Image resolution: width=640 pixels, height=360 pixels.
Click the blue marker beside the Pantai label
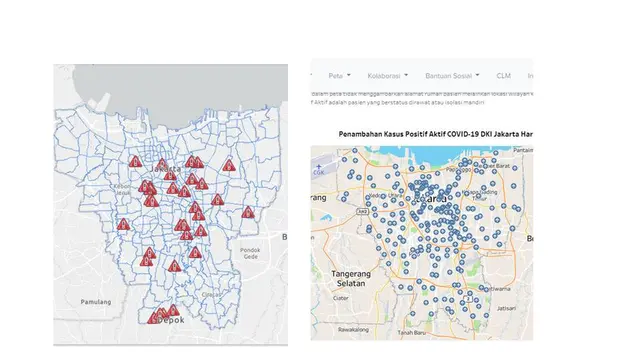pos(495,153)
